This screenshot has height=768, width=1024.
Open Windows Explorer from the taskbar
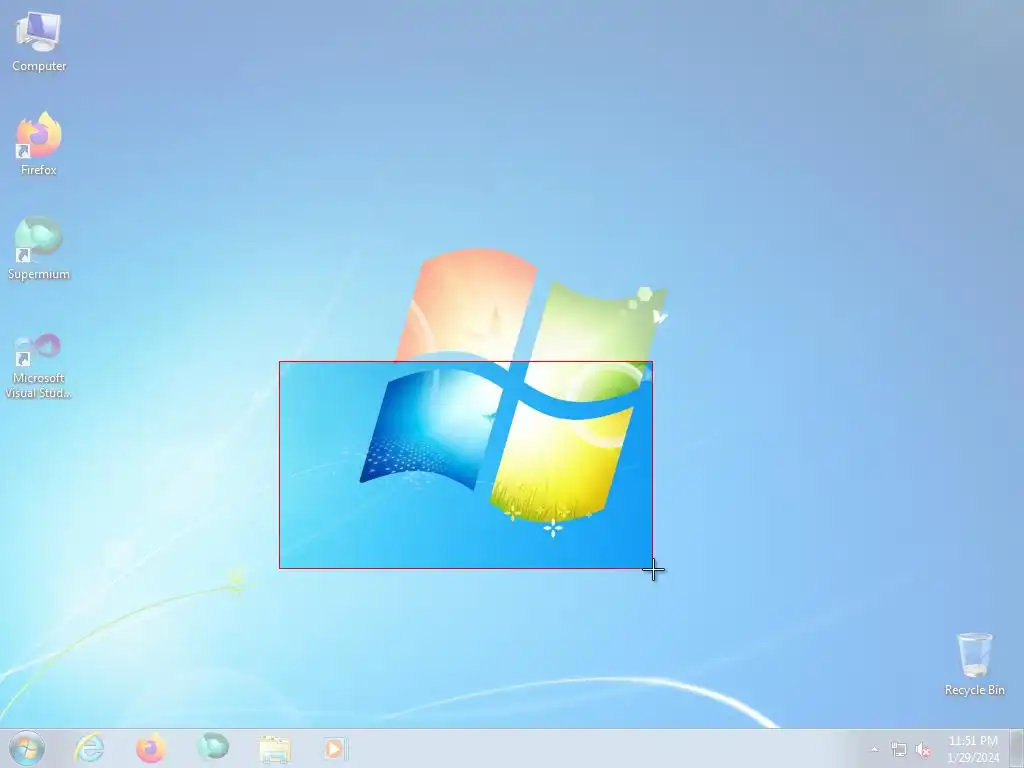[x=274, y=748]
